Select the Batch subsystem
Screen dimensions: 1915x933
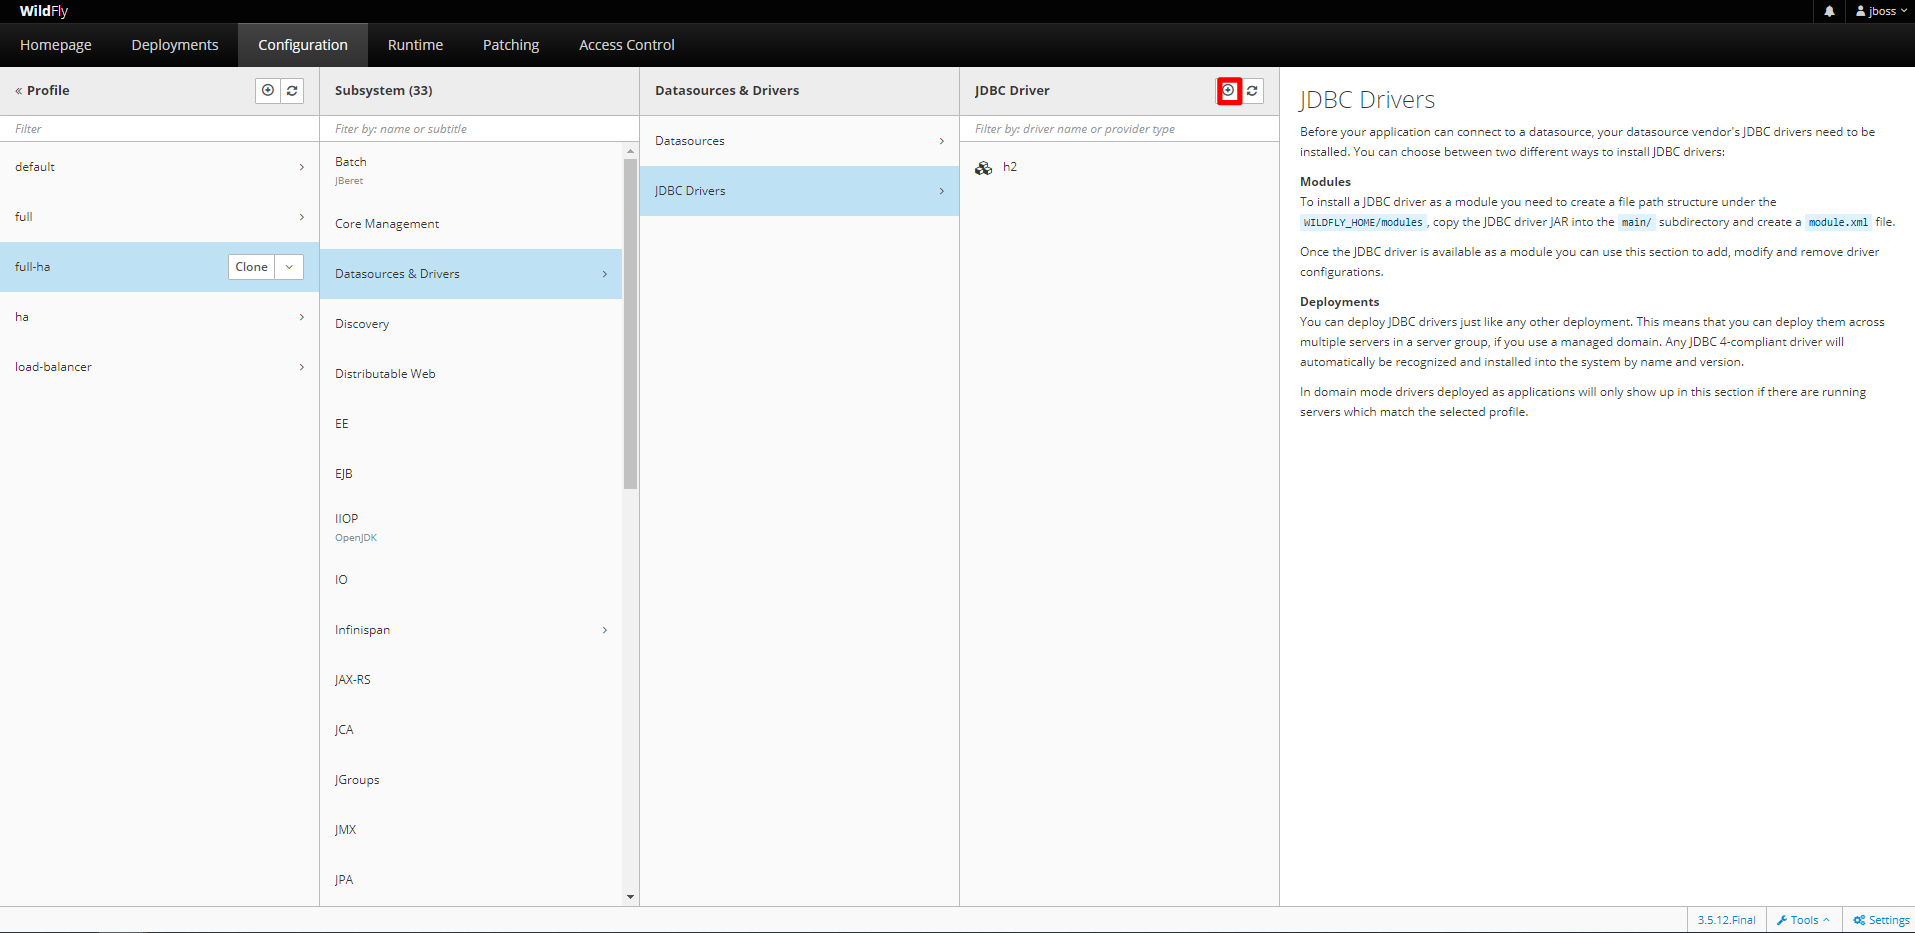(471, 171)
